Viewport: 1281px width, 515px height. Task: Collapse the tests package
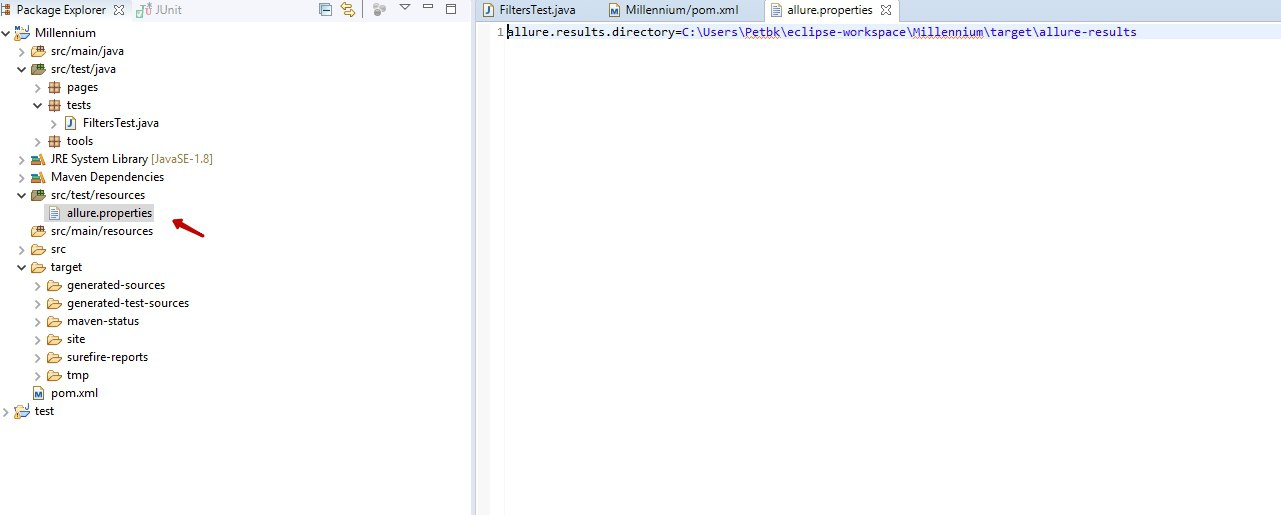(38, 105)
